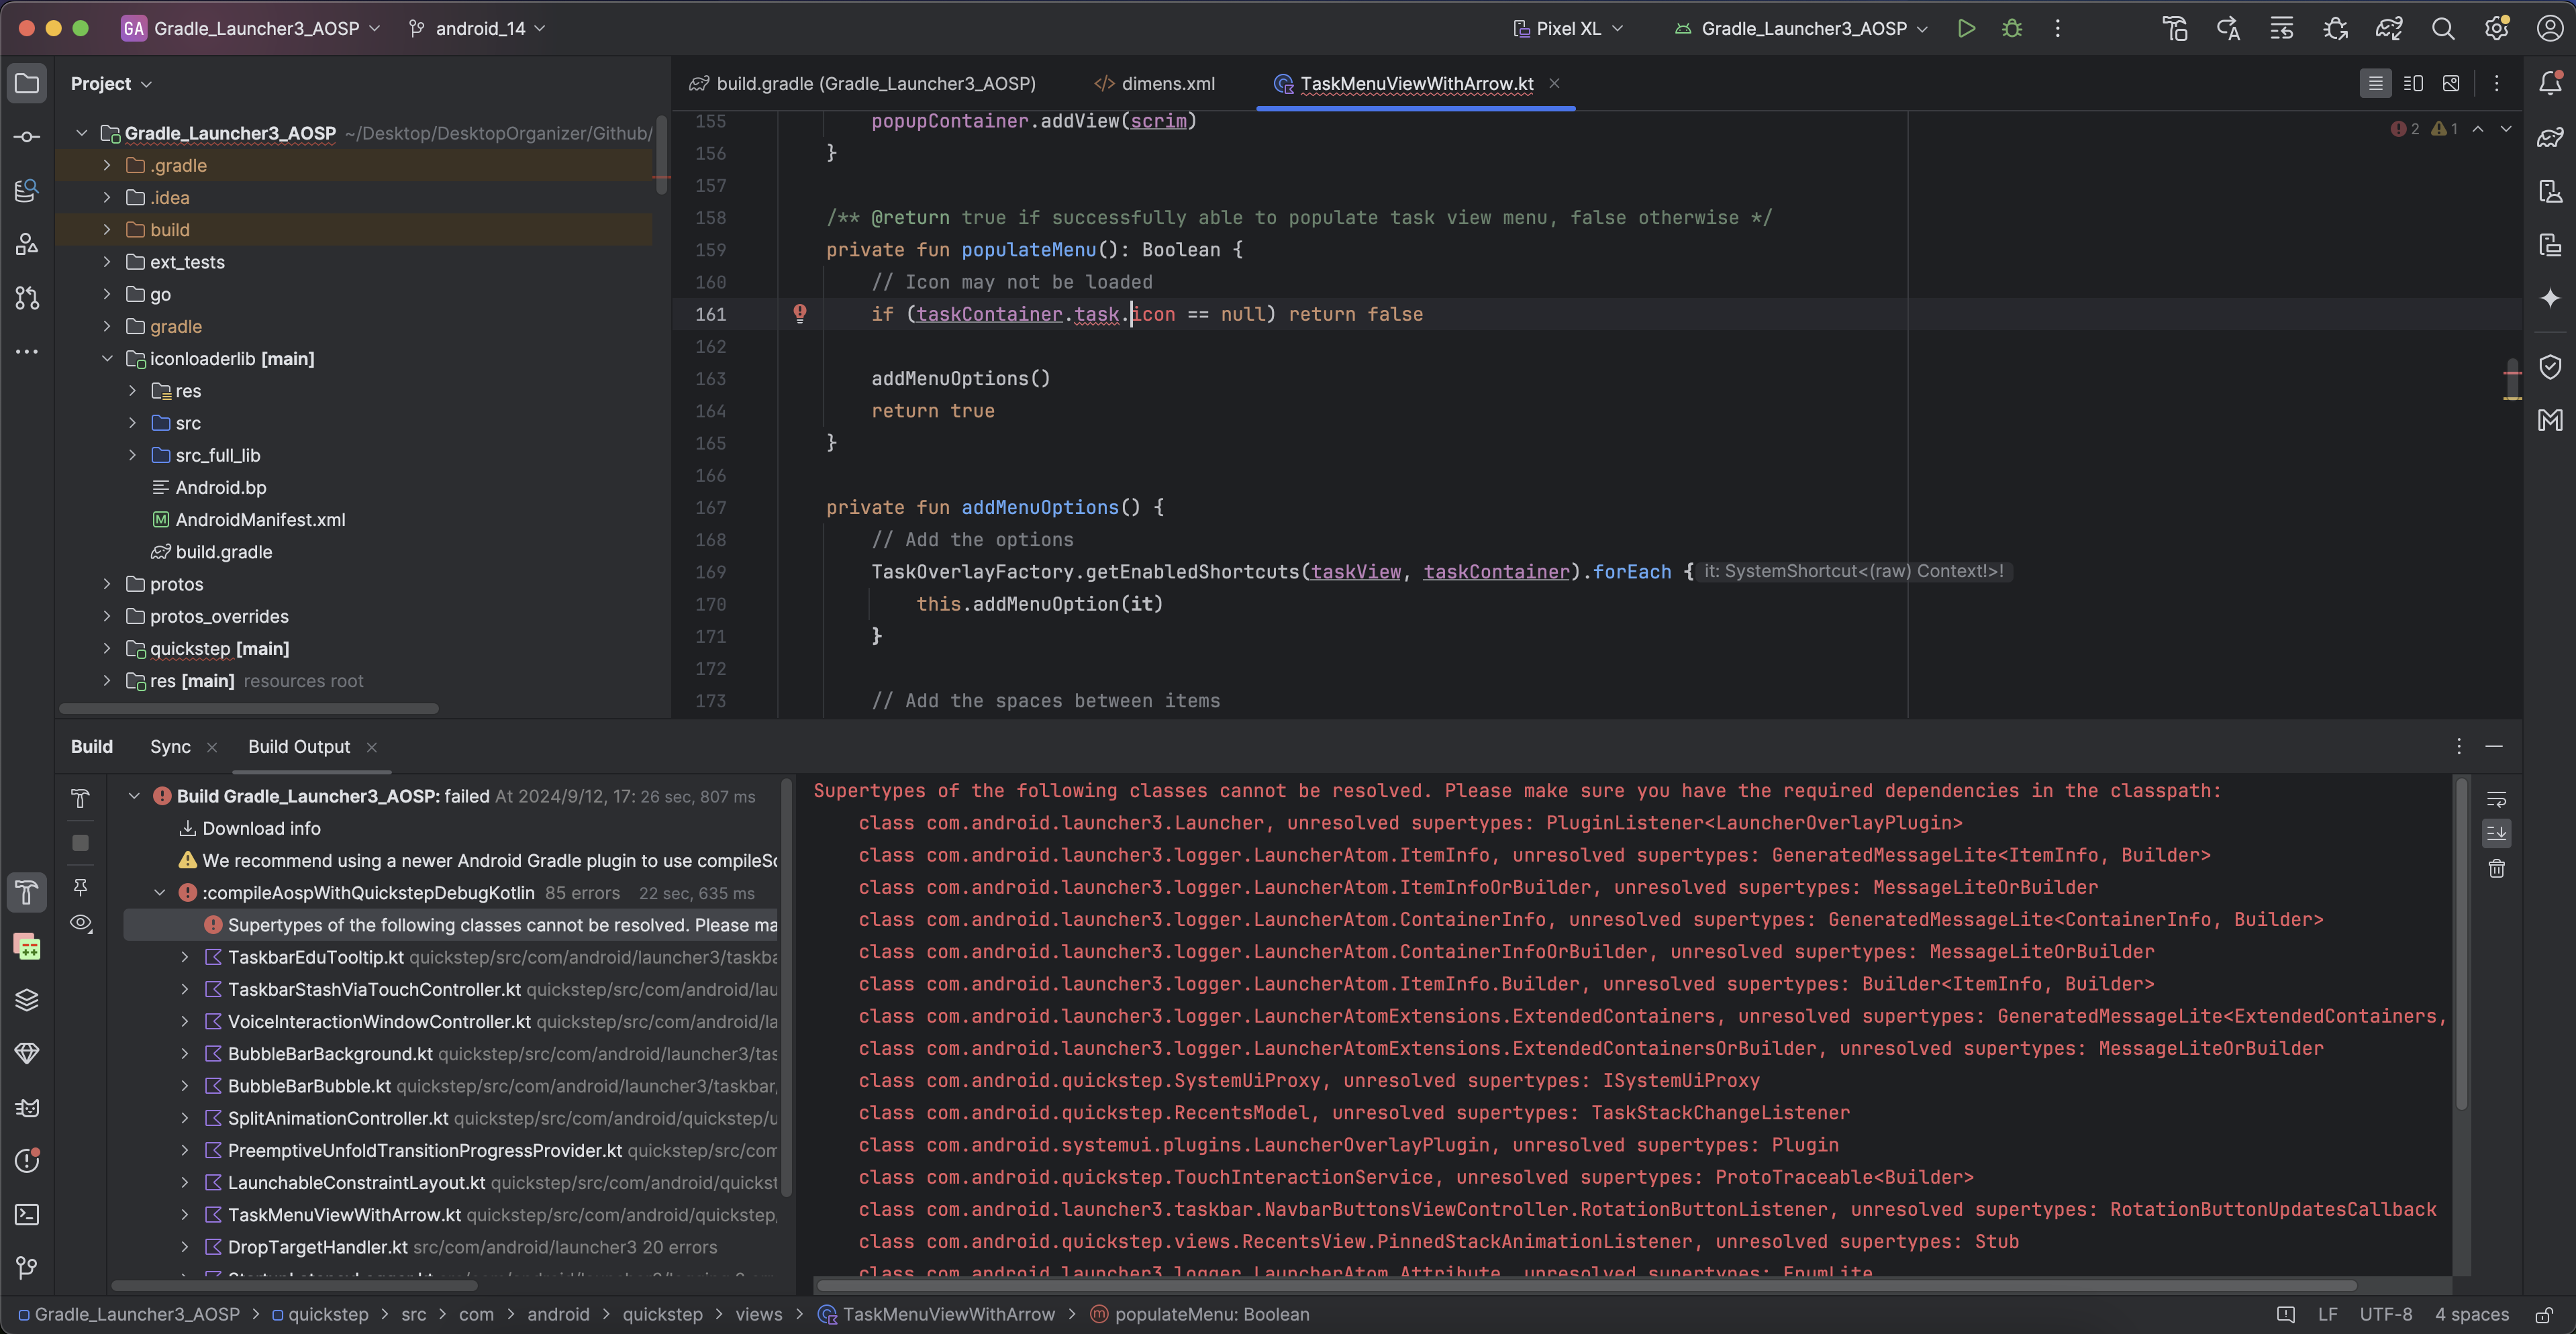Show more tool windows ellipsis
This screenshot has height=1334, width=2576.
27,351
